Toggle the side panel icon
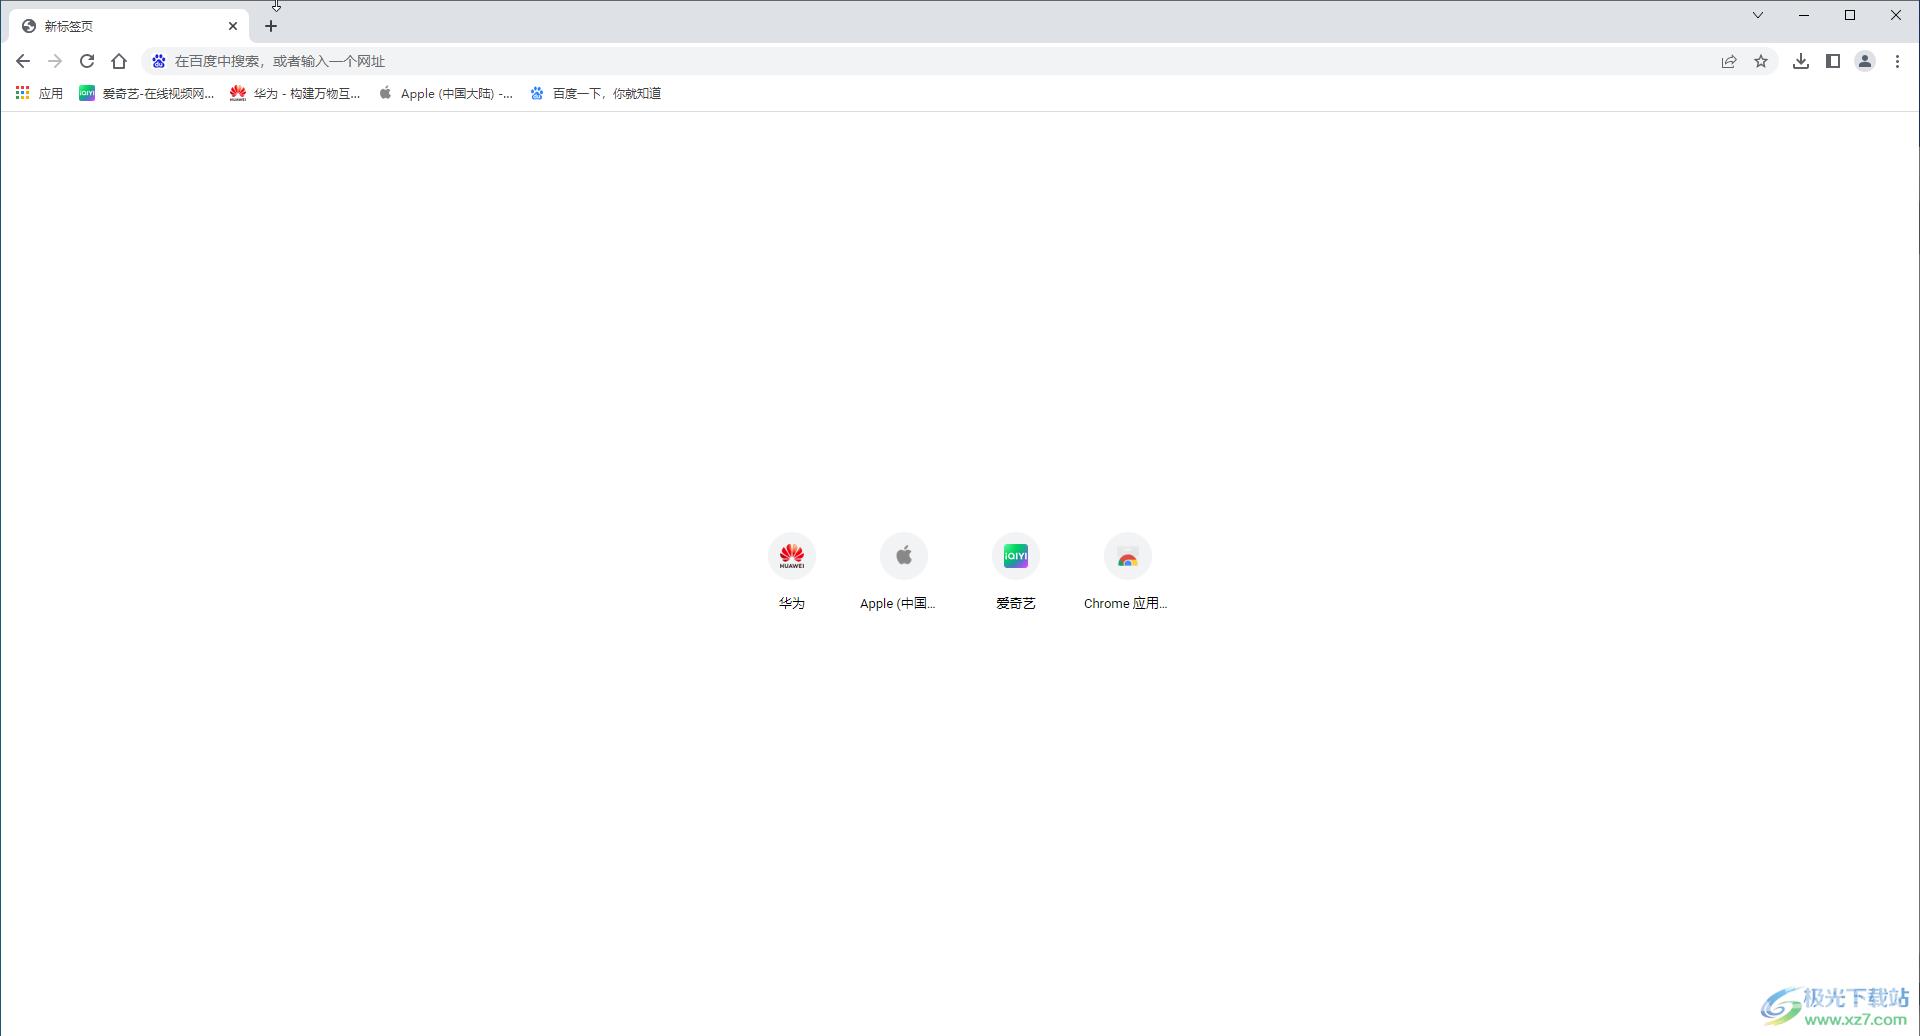The image size is (1920, 1036). (1833, 61)
